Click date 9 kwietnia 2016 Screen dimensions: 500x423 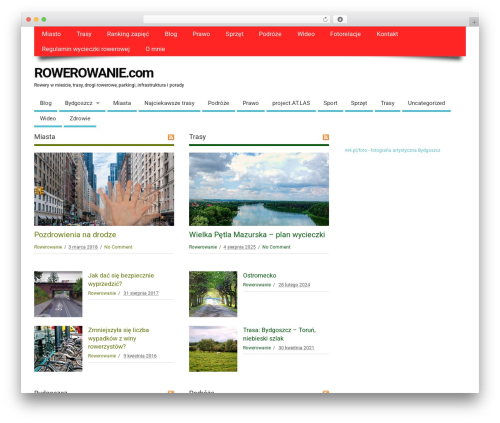(x=140, y=356)
